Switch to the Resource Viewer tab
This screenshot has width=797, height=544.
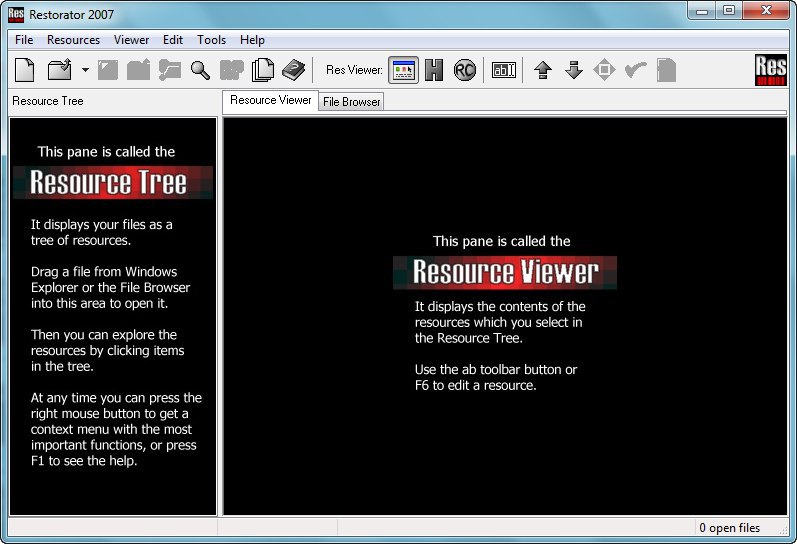click(x=270, y=100)
